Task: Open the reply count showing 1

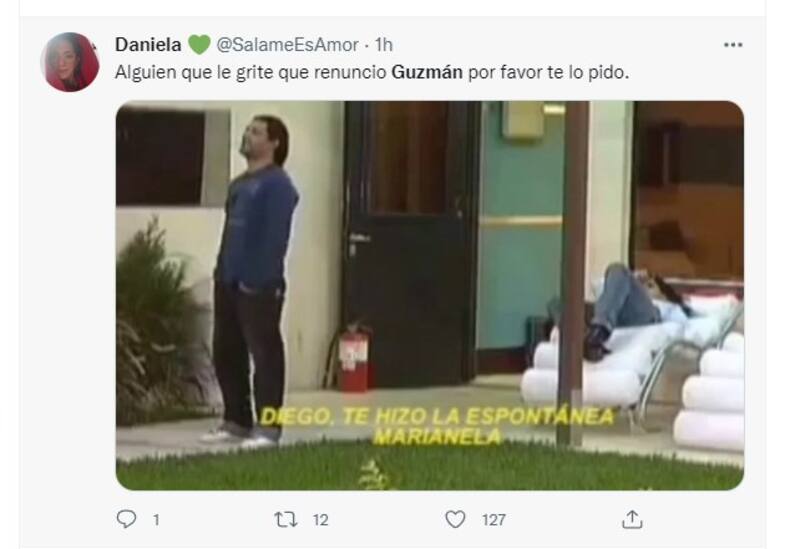Action: 156,520
